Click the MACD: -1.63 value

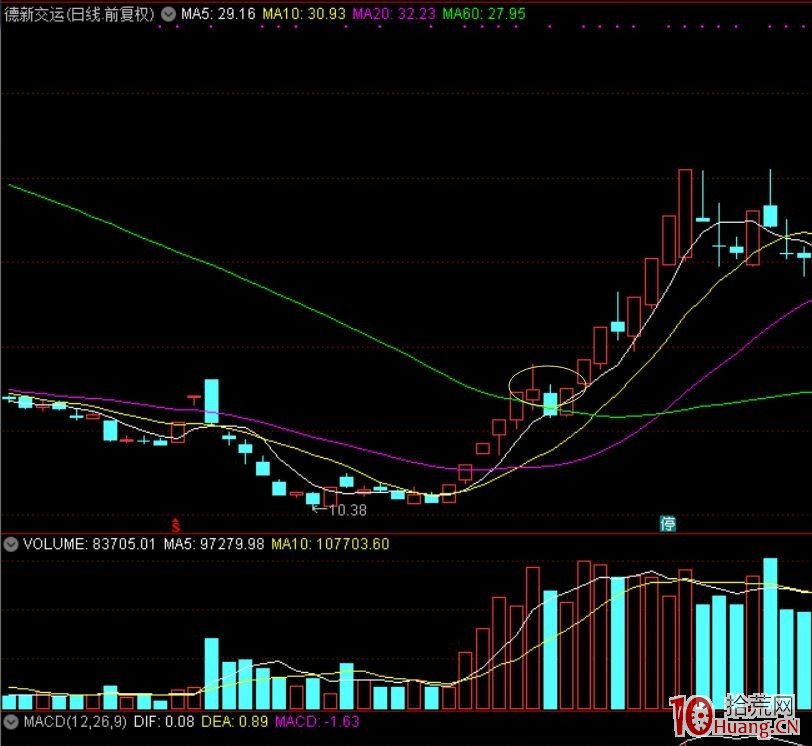click(317, 722)
